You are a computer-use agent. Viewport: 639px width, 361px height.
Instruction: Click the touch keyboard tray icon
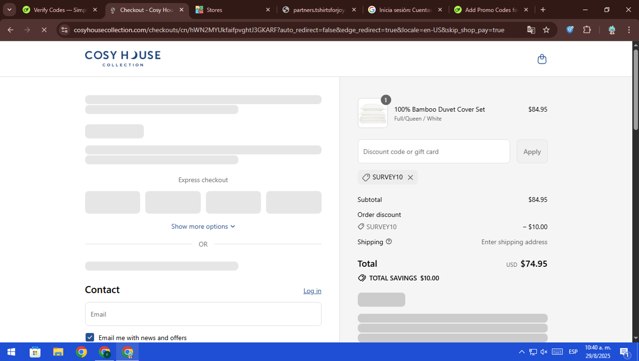point(557,352)
